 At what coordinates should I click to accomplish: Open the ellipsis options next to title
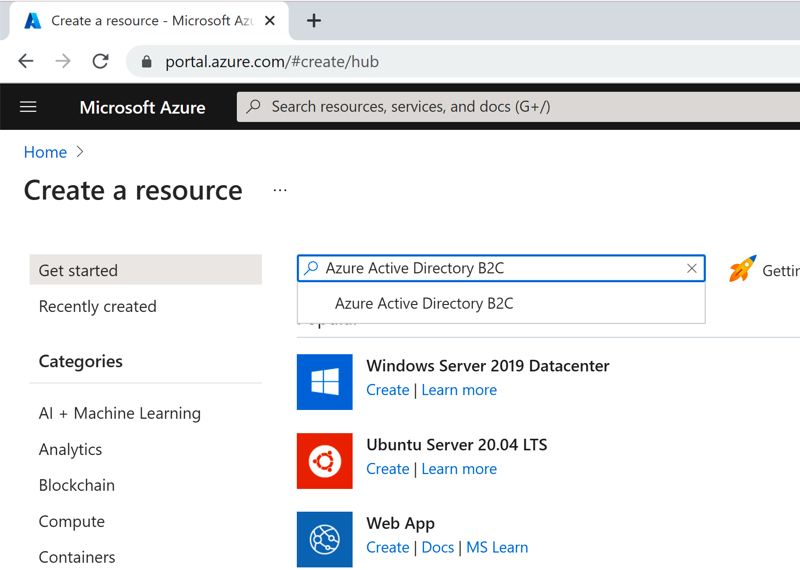click(x=280, y=190)
